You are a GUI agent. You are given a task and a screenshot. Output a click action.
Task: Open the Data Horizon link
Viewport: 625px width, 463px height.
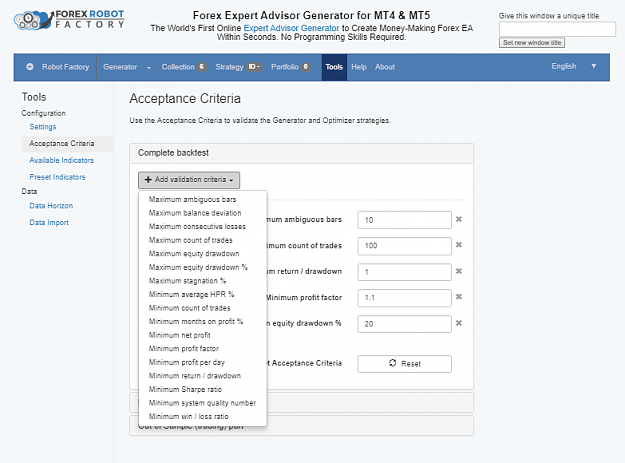click(51, 206)
